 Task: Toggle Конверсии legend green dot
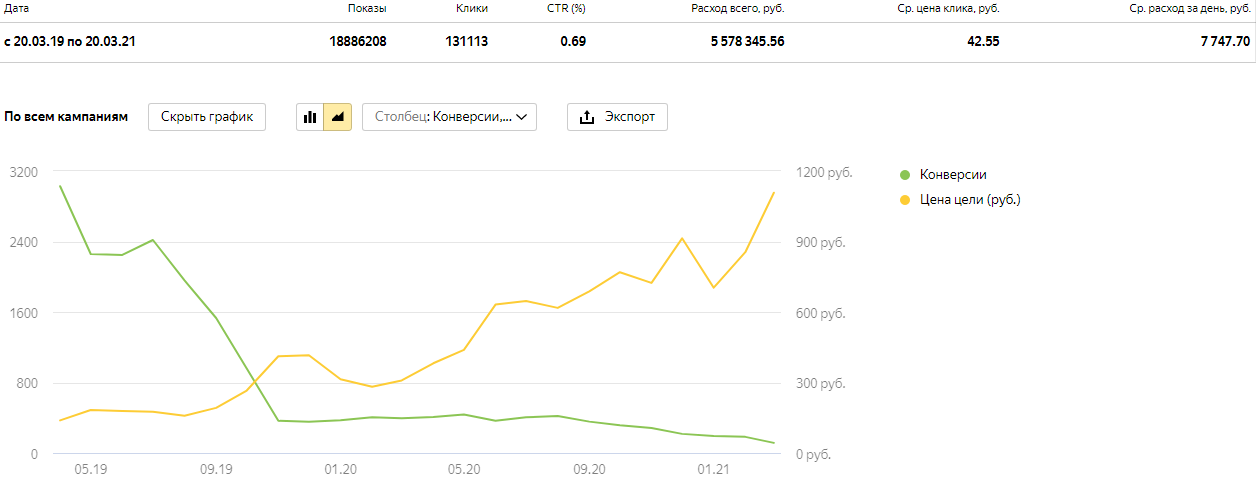[906, 175]
